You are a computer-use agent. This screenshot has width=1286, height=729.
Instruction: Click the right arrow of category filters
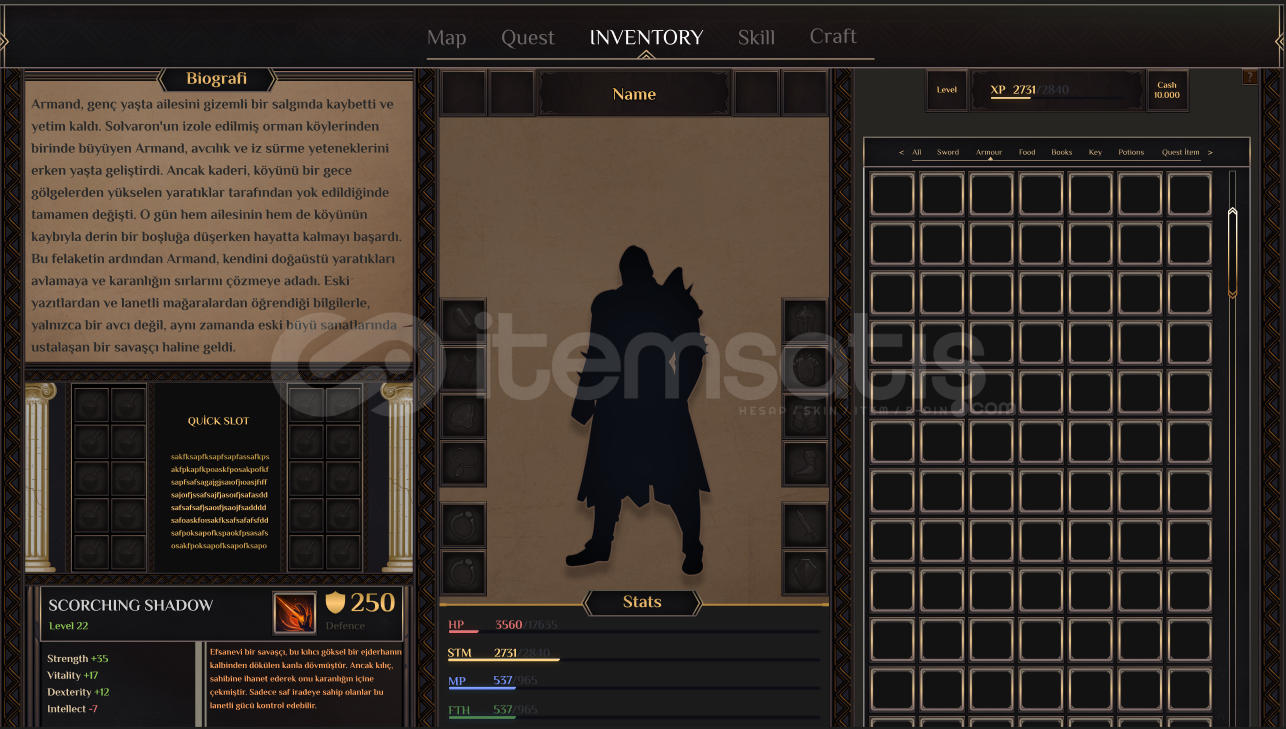click(x=1210, y=152)
